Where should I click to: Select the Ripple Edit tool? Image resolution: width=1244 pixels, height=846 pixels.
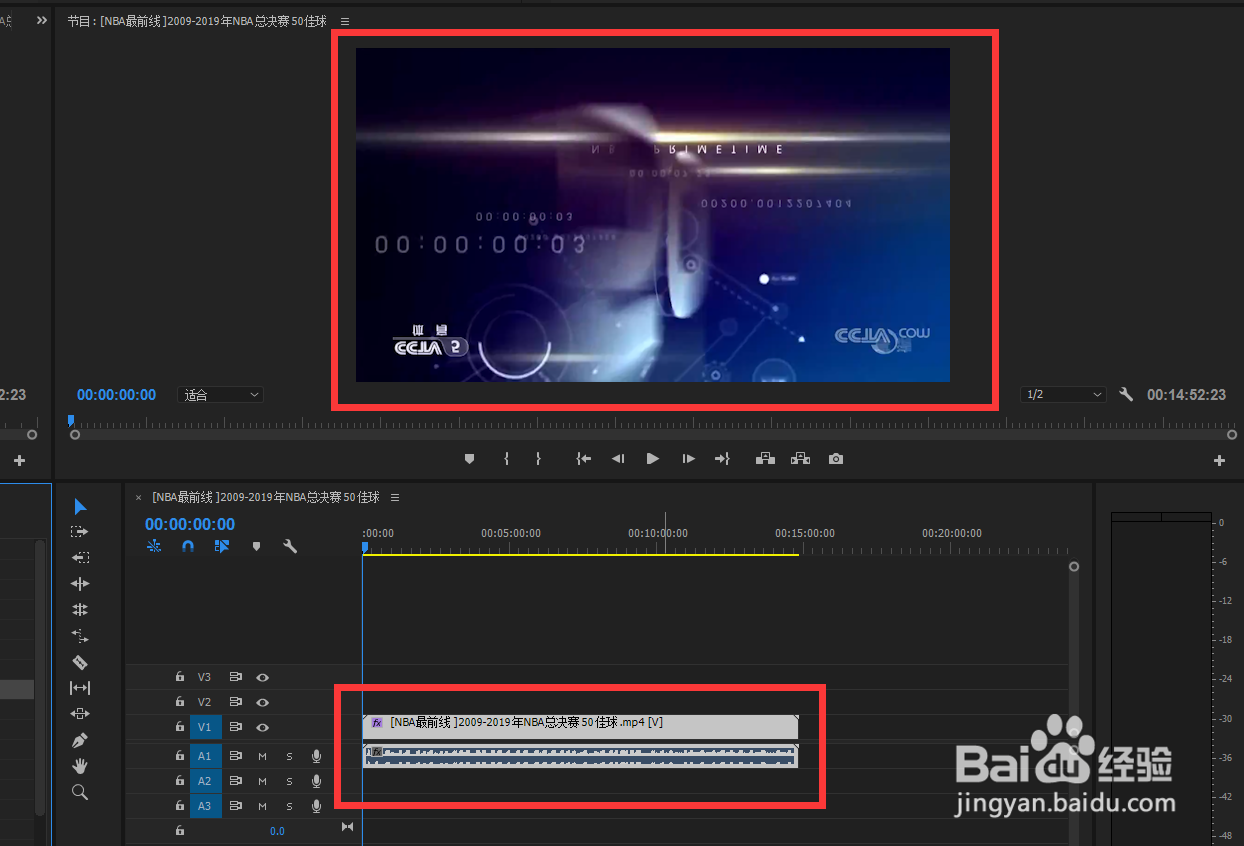click(80, 584)
